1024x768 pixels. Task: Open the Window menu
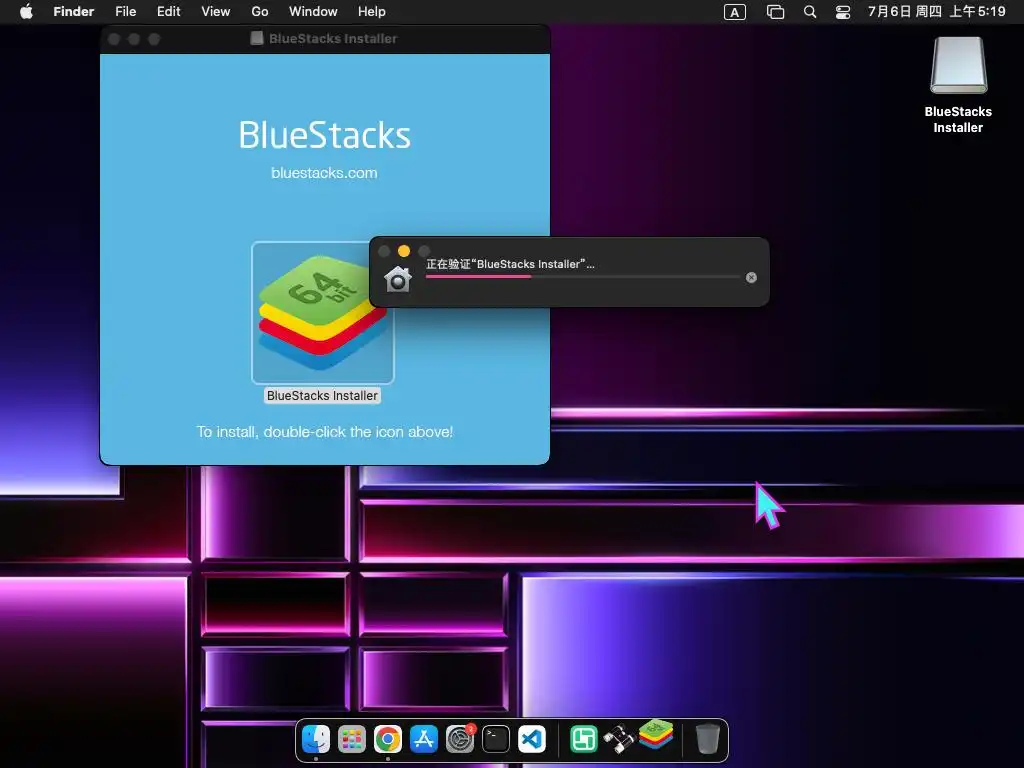pos(313,12)
